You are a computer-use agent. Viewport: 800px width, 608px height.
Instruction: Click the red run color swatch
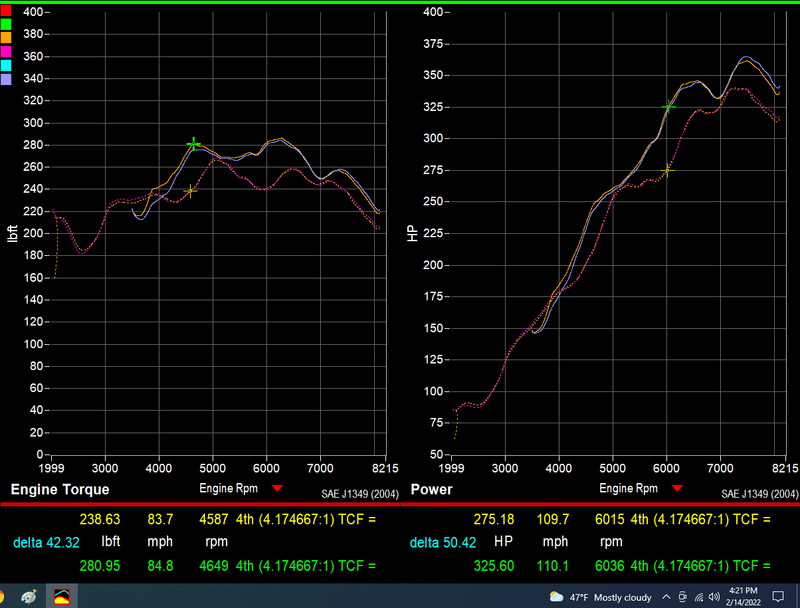pyautogui.click(x=5, y=10)
